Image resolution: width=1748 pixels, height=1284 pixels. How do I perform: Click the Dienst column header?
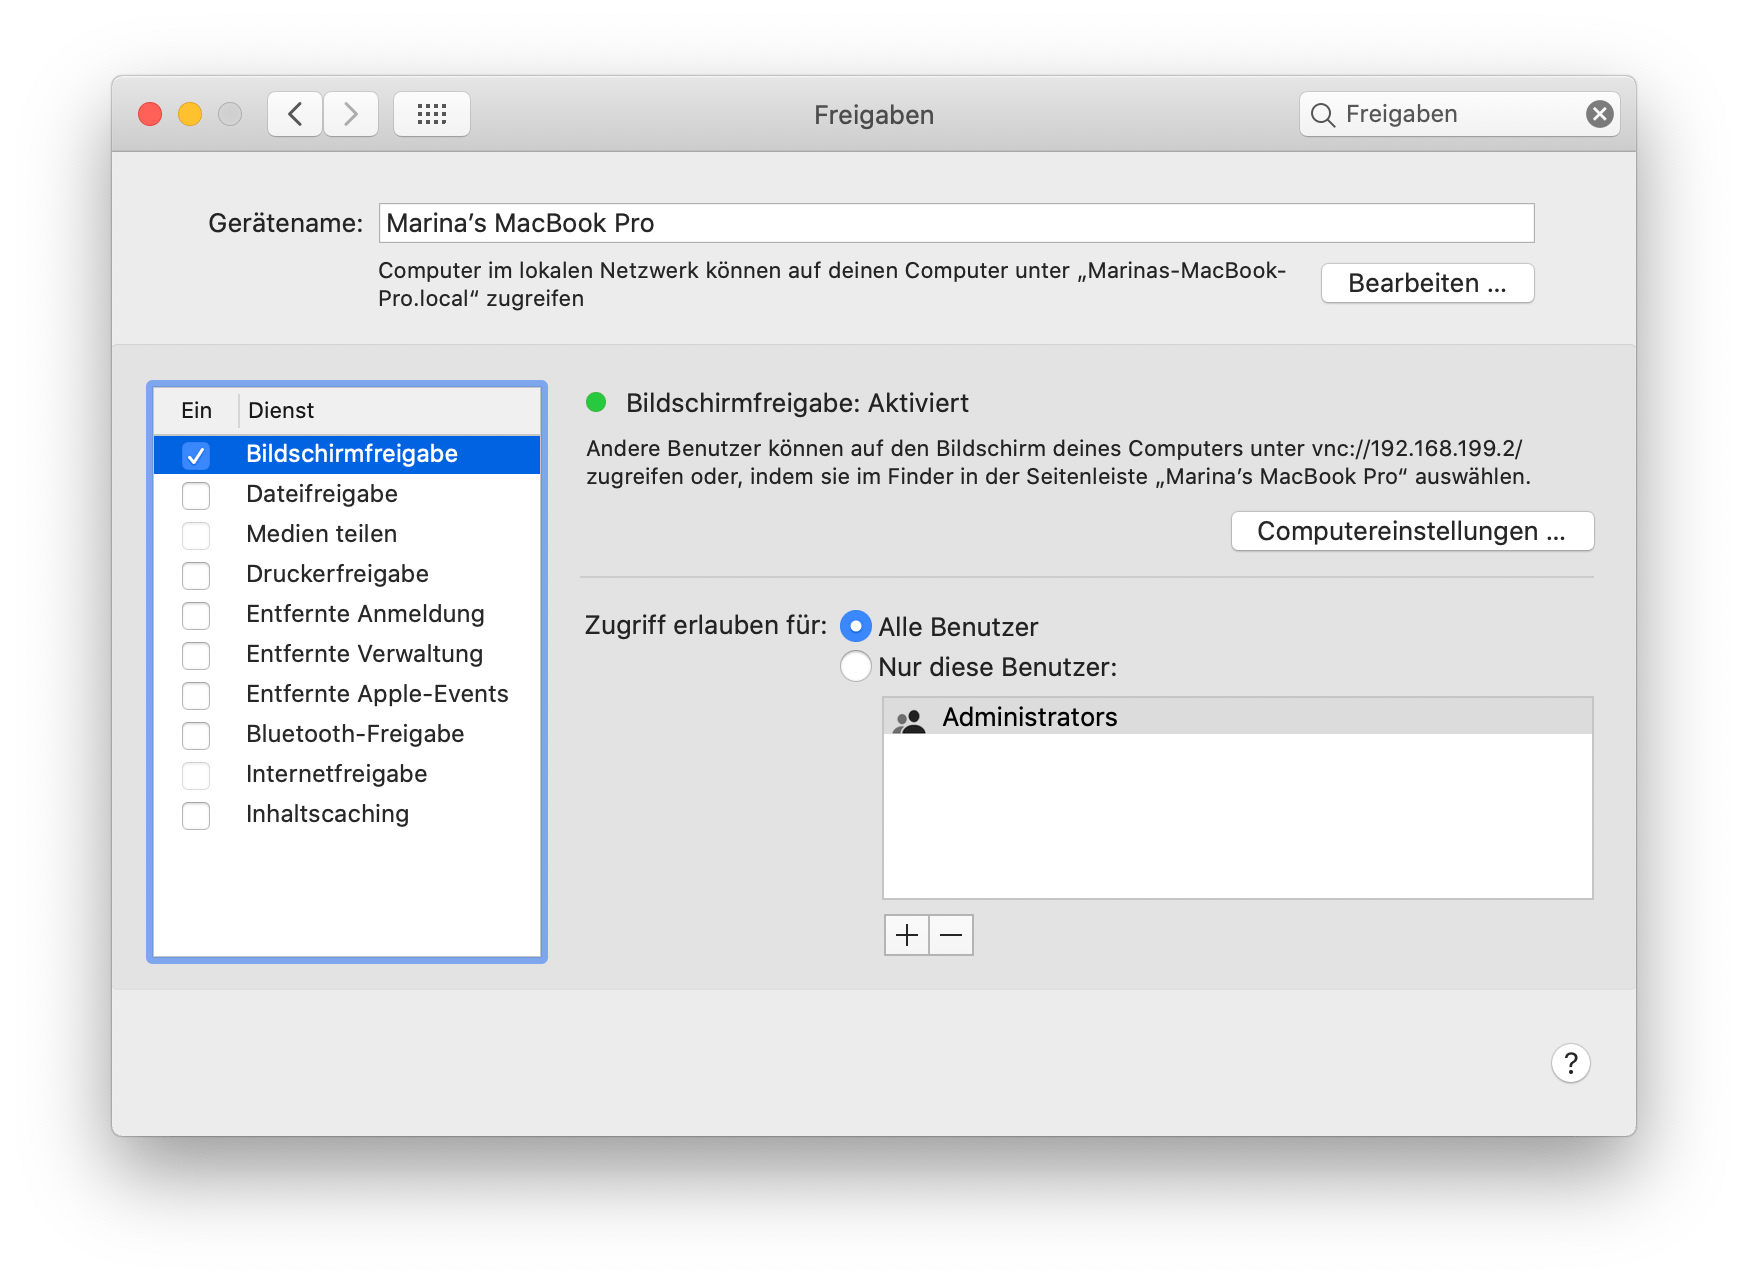pos(389,411)
